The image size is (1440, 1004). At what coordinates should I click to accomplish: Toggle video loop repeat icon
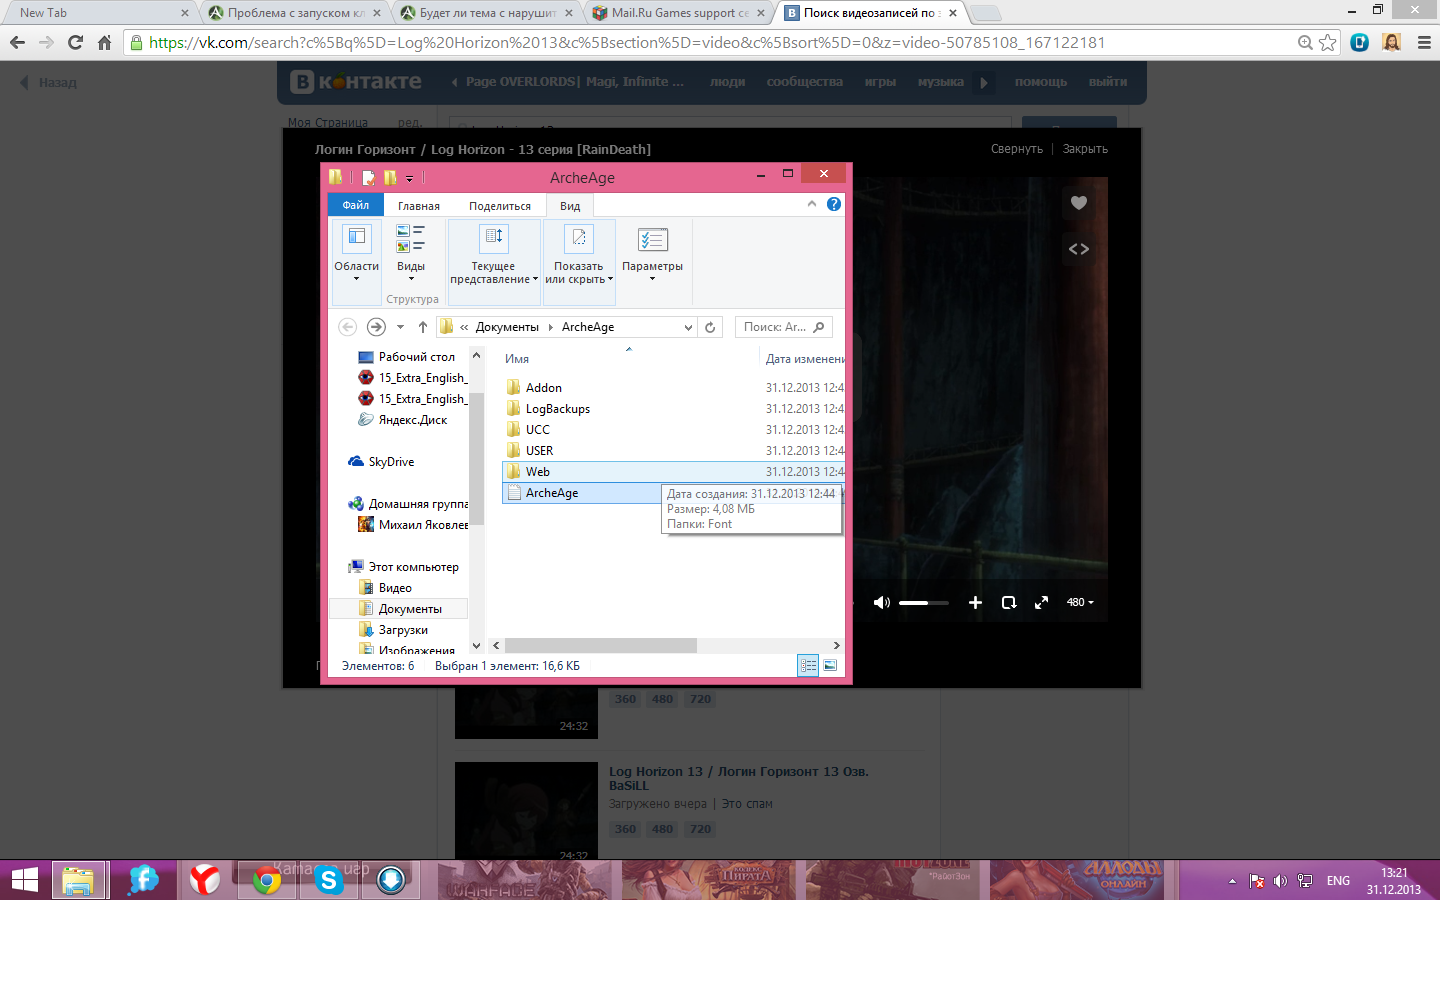[1009, 603]
